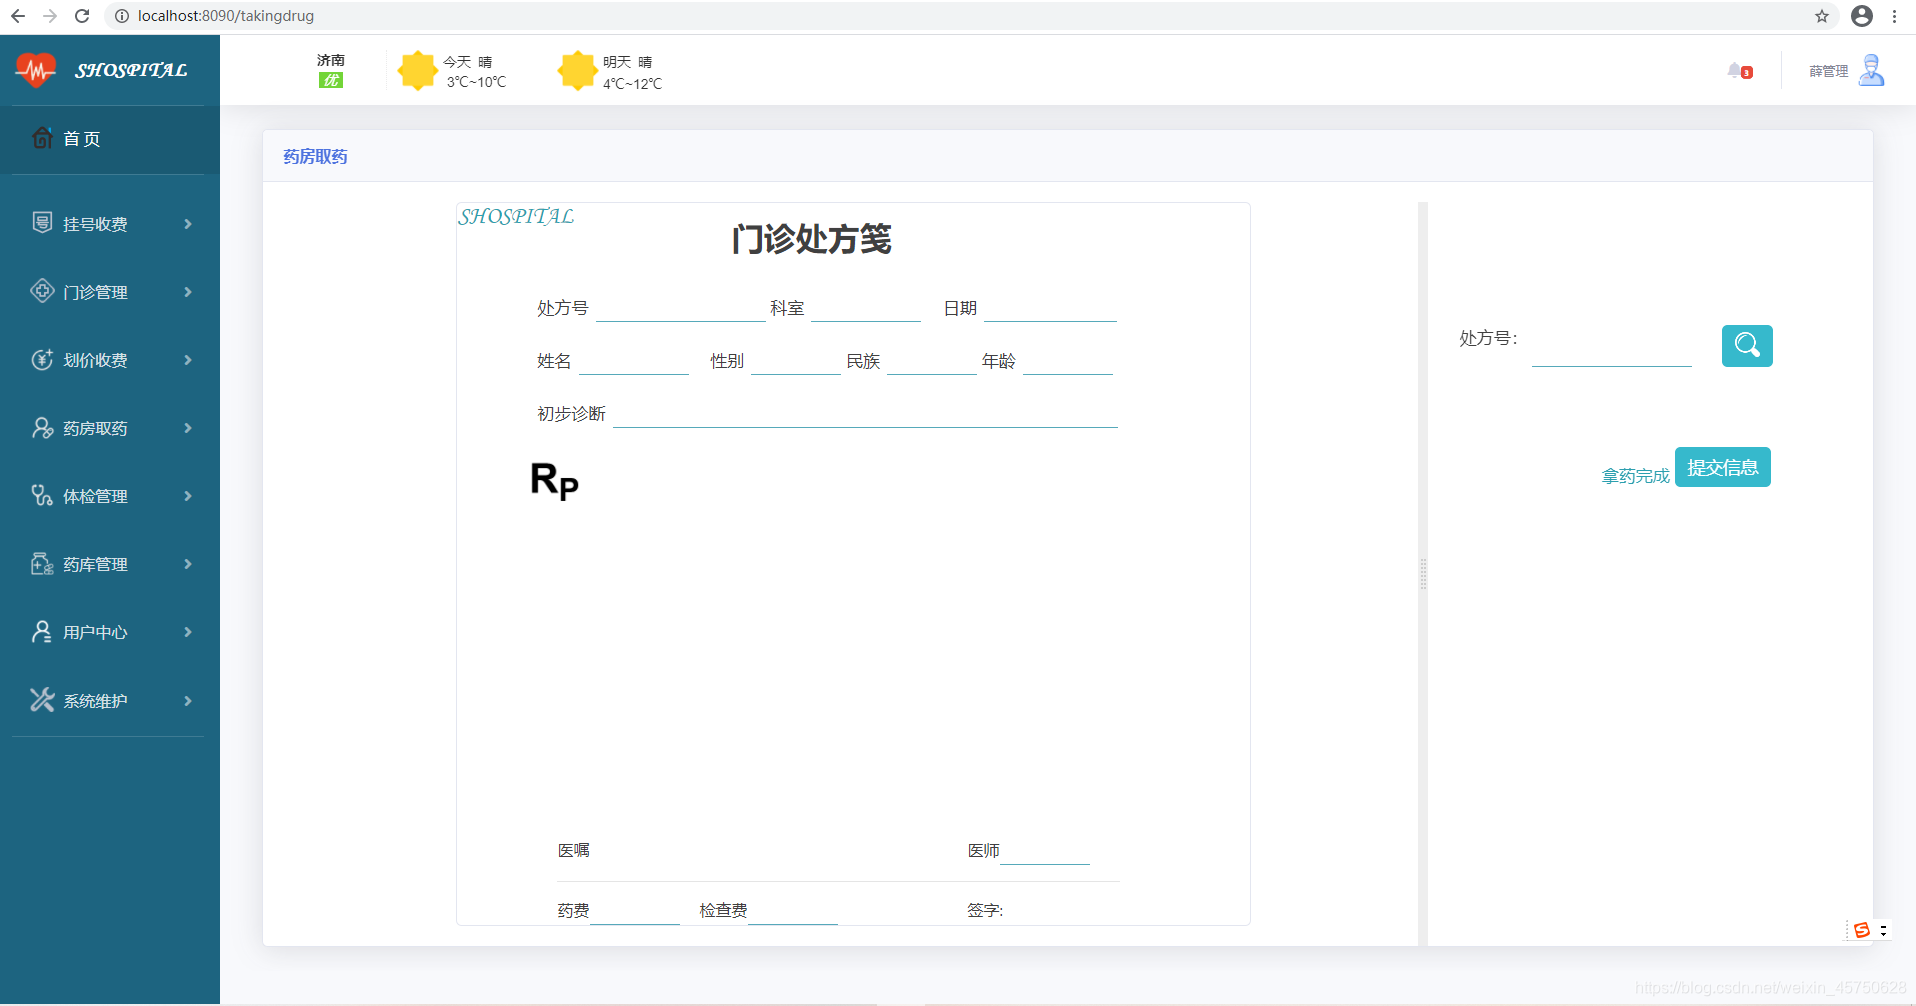Click the browser back arrow
1916x1006 pixels.
[x=18, y=16]
